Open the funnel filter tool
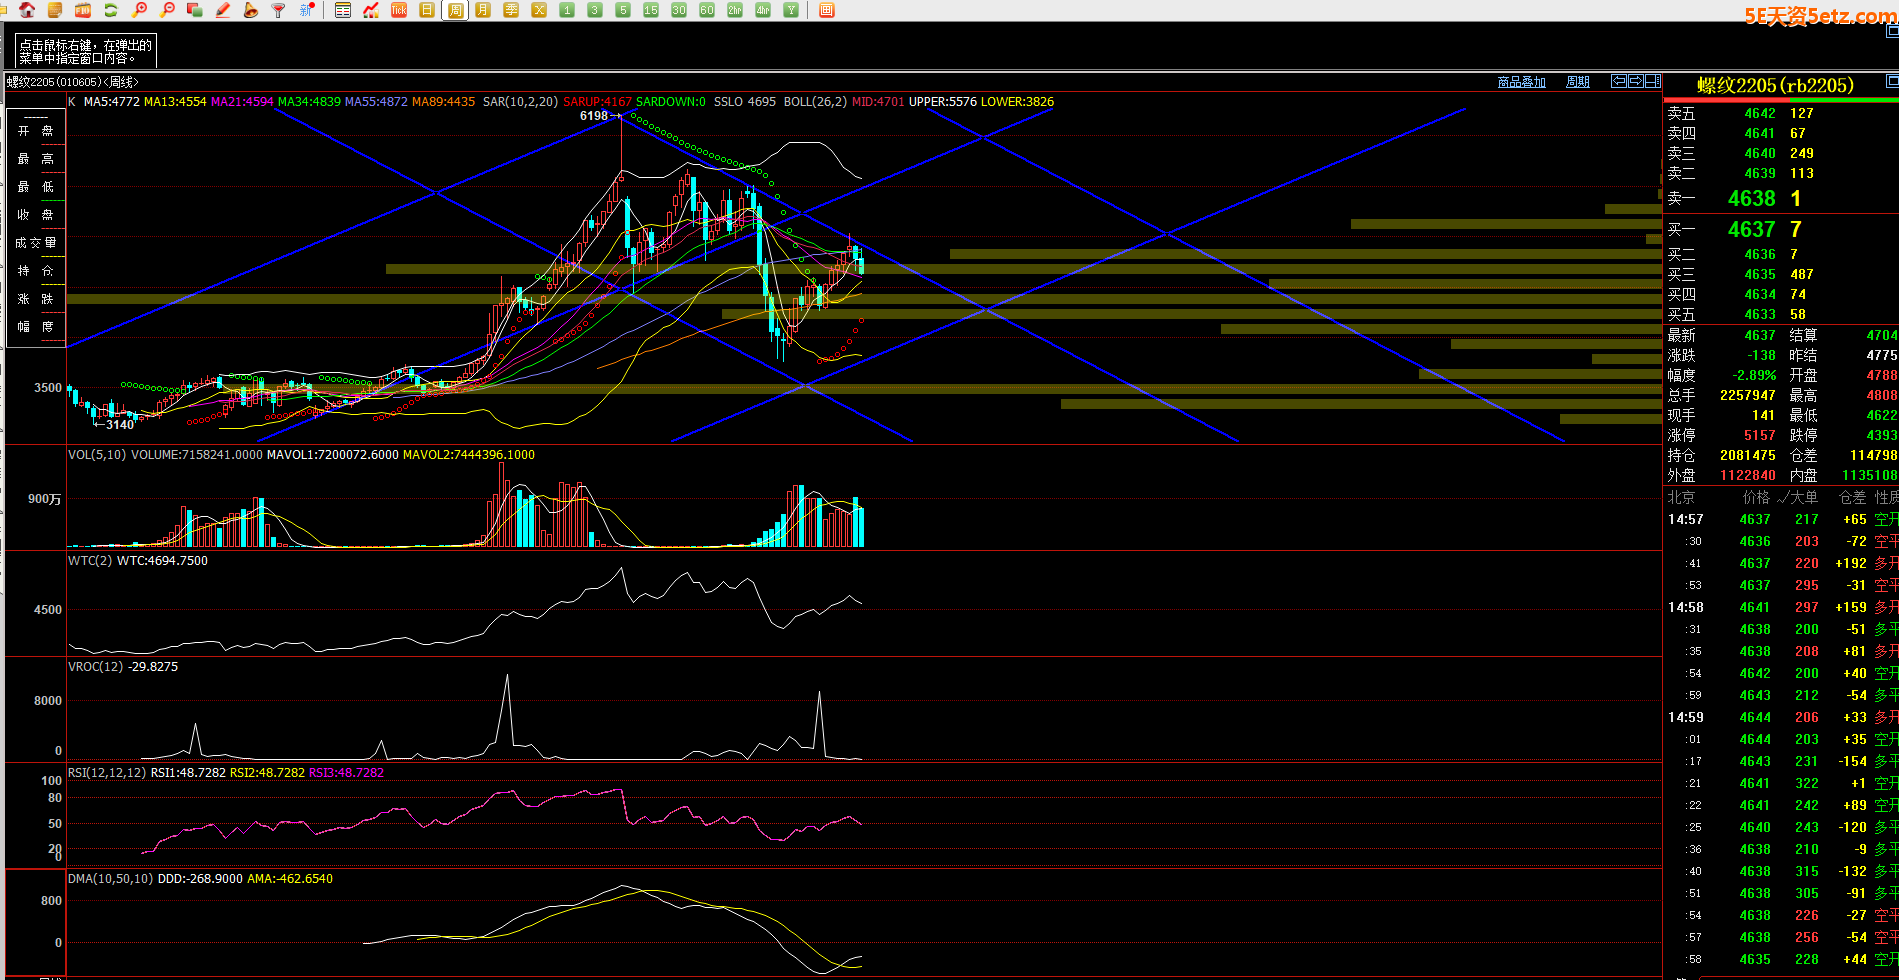This screenshot has height=980, width=1899. coord(279,10)
